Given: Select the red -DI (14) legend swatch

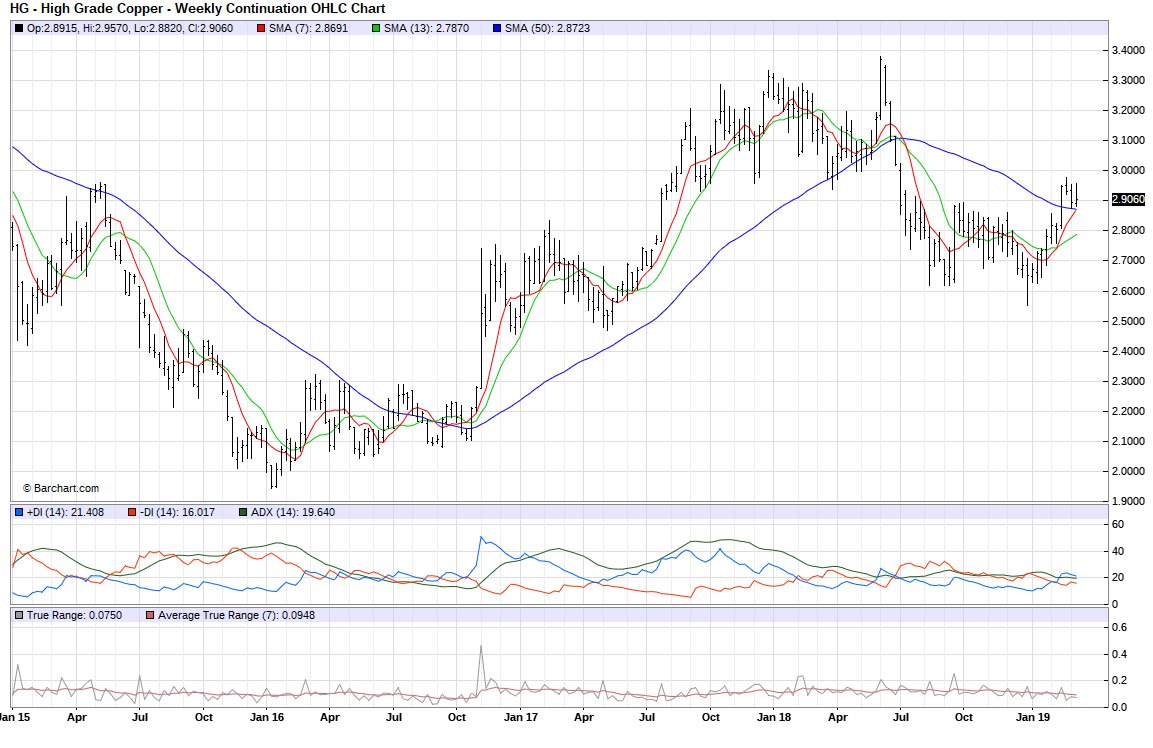Looking at the screenshot, I should coord(132,512).
